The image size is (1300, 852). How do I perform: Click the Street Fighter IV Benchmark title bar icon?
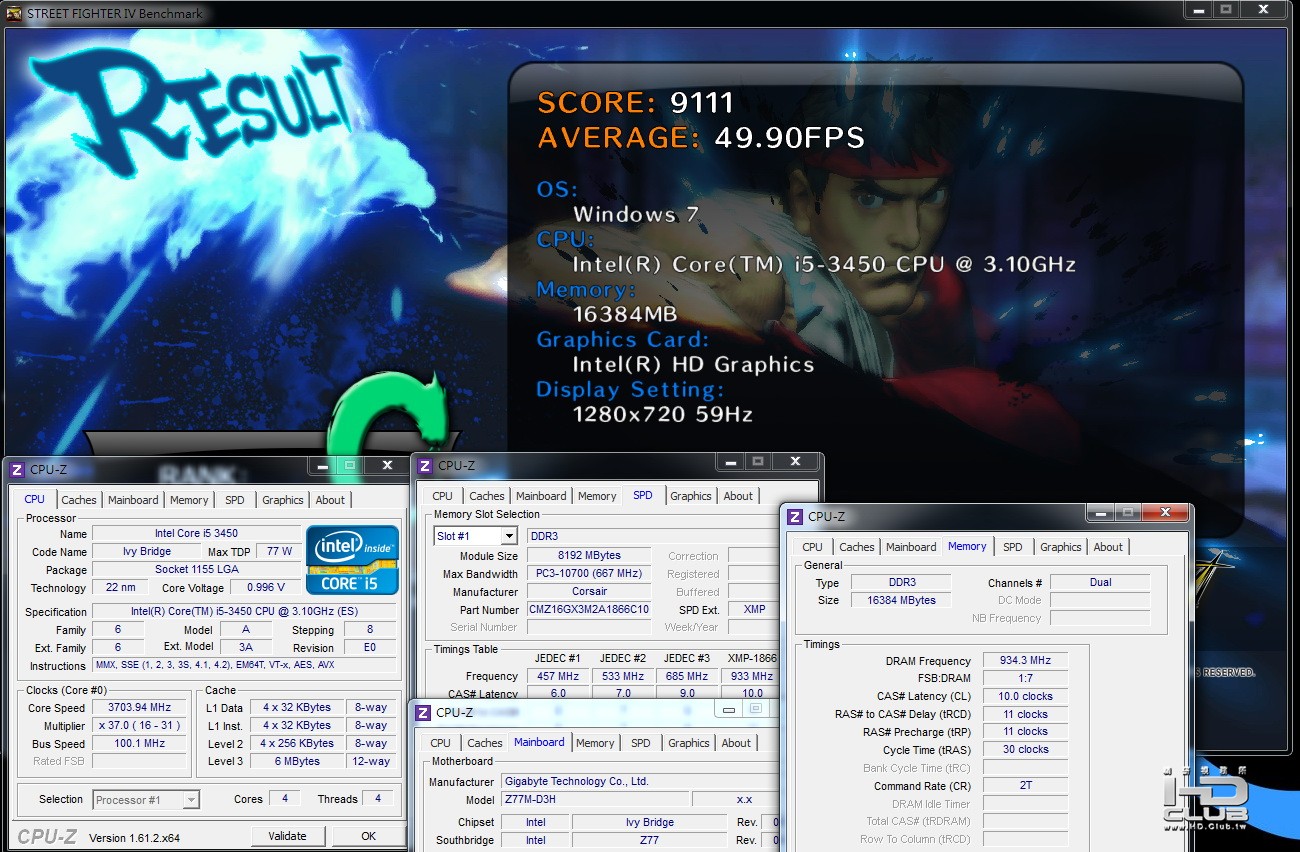tap(13, 13)
